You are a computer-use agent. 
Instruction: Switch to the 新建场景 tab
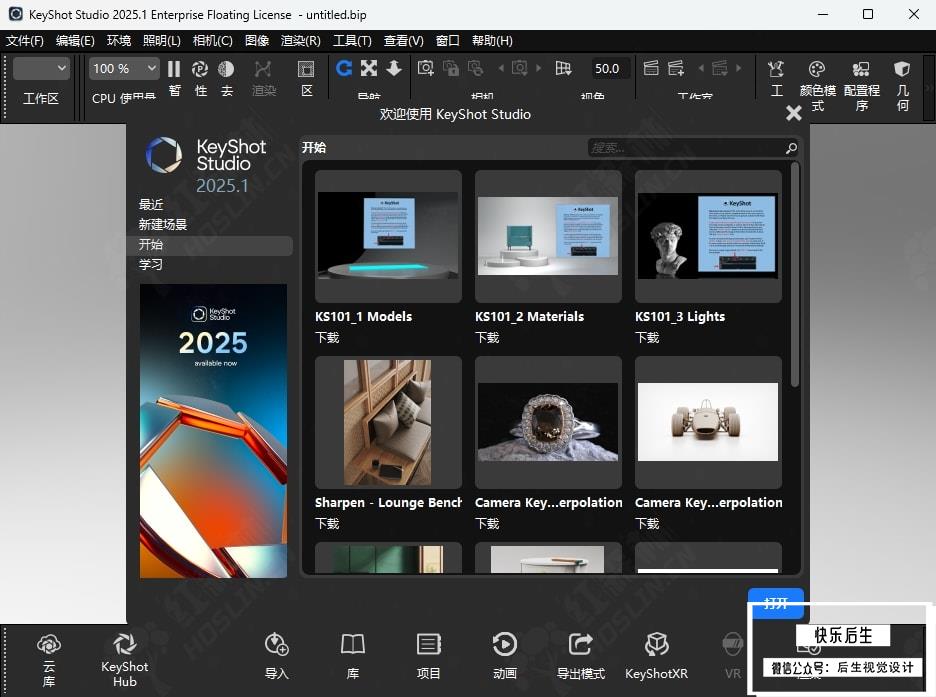click(163, 224)
